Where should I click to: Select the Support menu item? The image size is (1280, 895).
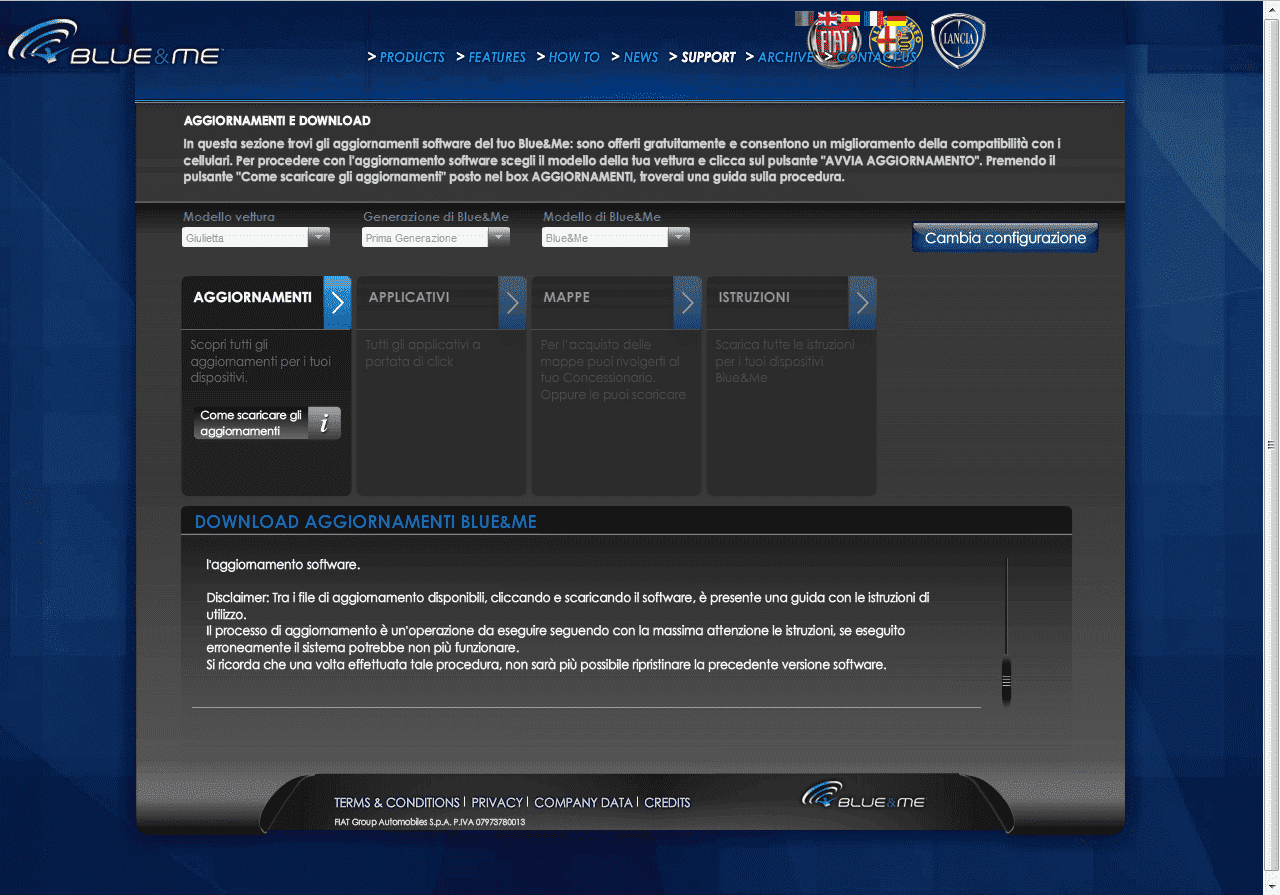[708, 57]
